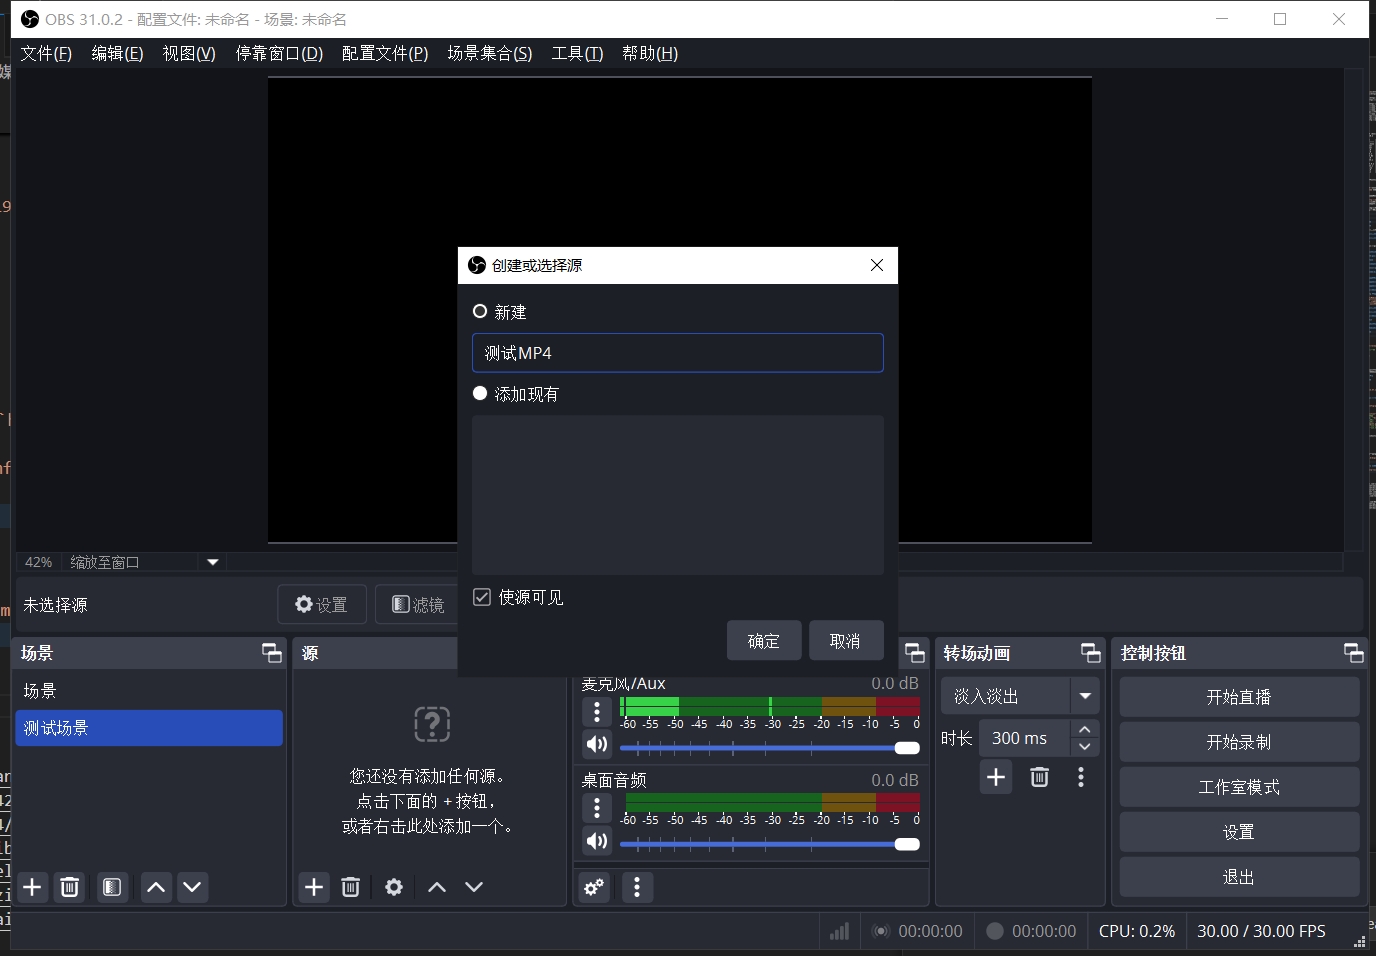The width and height of the screenshot is (1376, 956).
Task: Increase transition 时长 with up arrow
Action: pos(1085,729)
